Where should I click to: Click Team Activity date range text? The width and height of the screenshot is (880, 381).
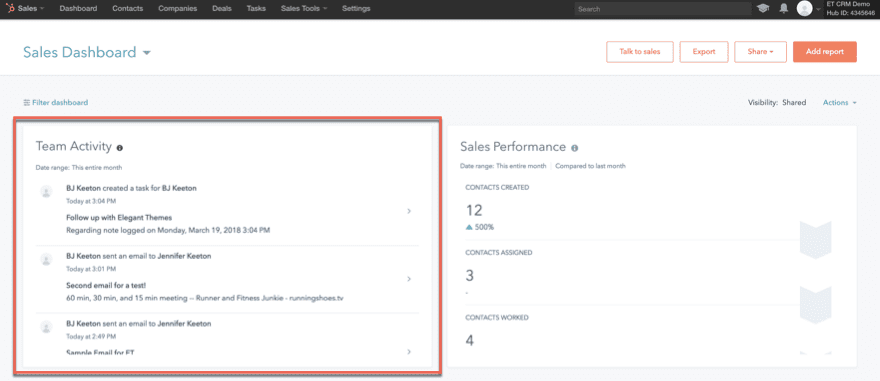click(x=79, y=167)
